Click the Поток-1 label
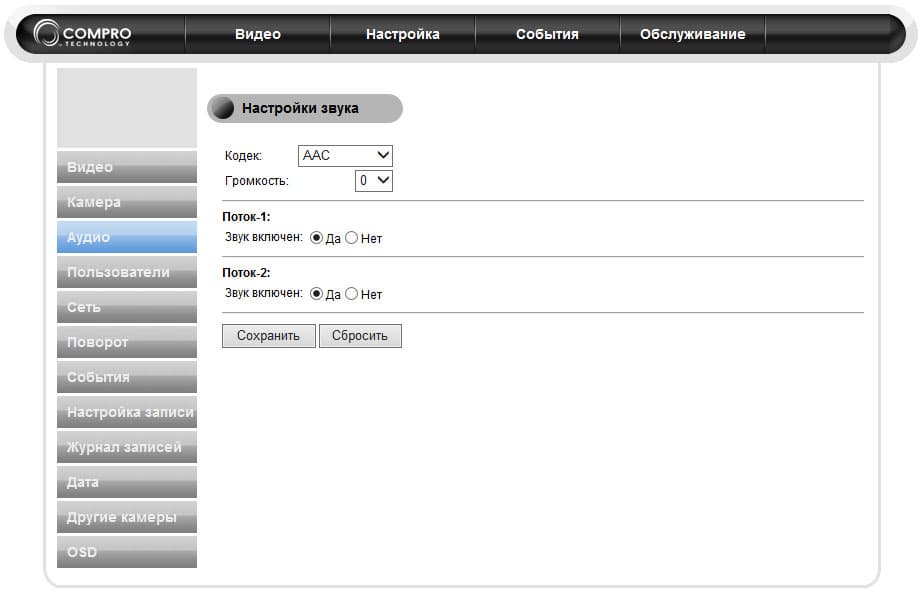Image resolution: width=921 pixels, height=599 pixels. point(246,217)
